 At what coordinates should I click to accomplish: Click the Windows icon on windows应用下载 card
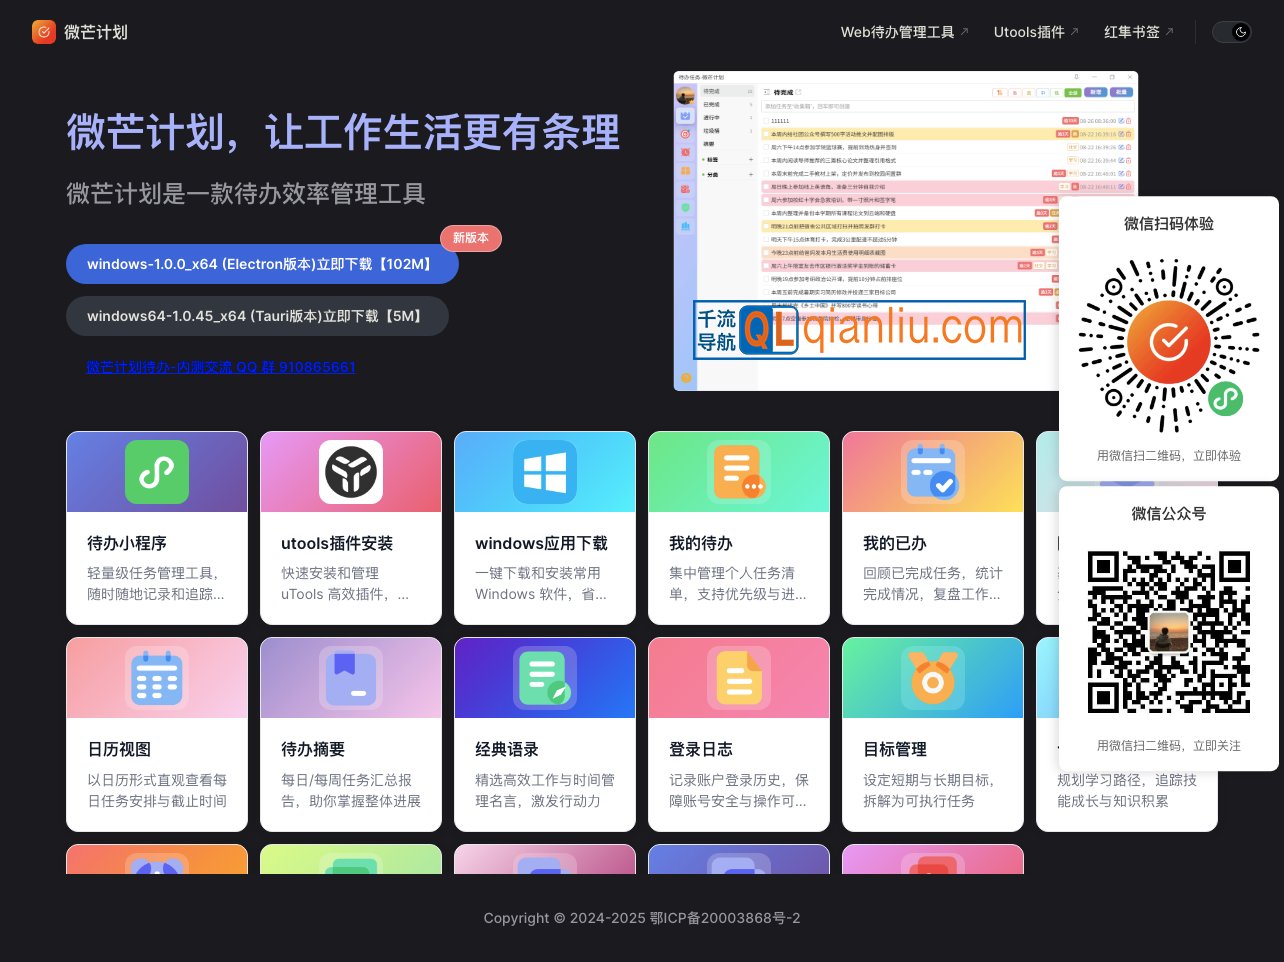click(544, 471)
